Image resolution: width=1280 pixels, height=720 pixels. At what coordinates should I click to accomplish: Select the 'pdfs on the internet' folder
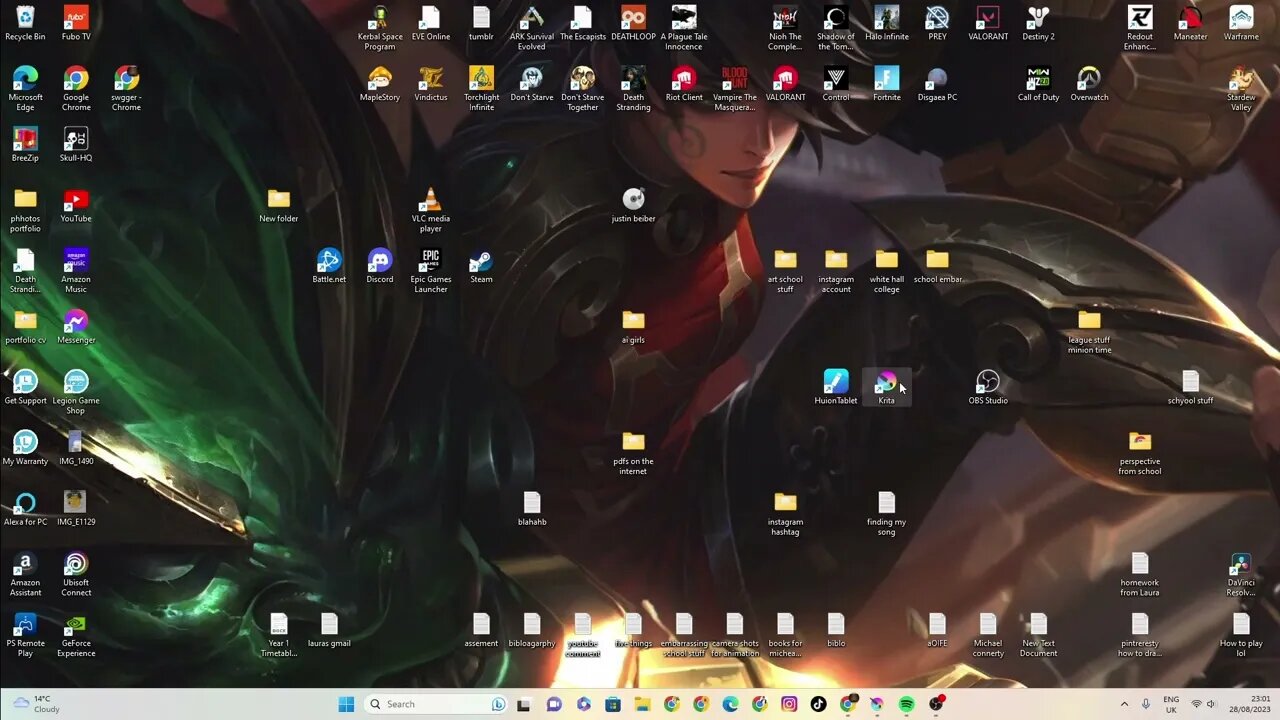click(x=633, y=453)
